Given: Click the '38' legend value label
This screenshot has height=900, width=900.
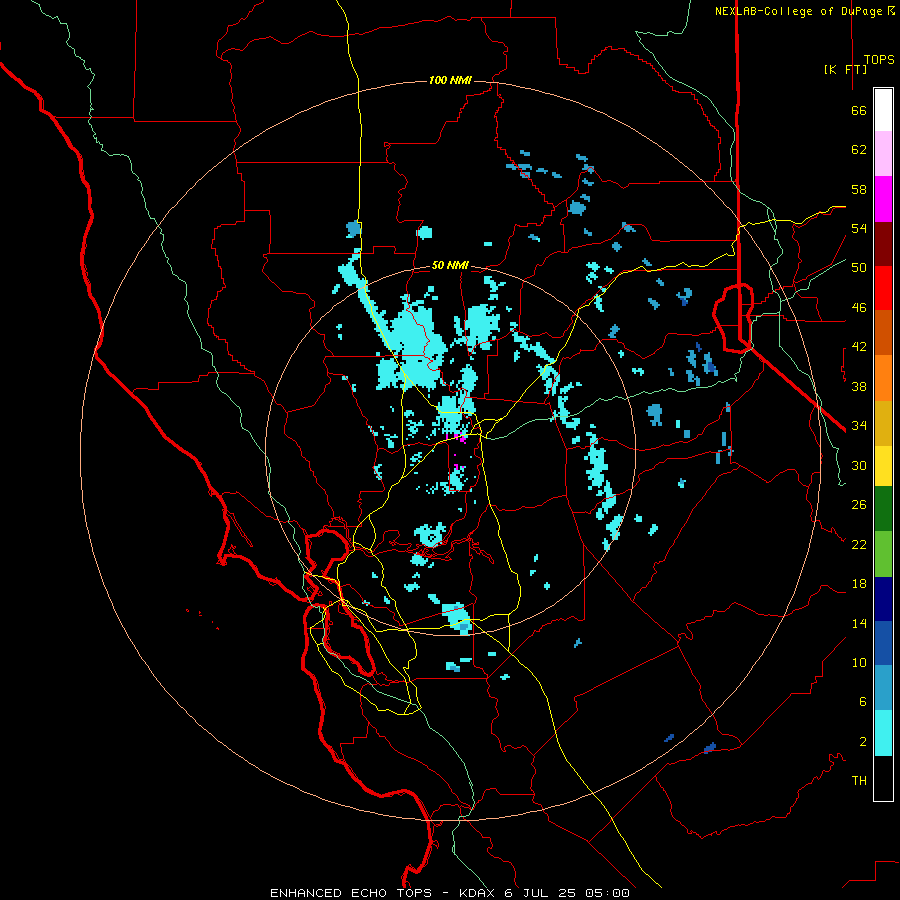Looking at the screenshot, I should tap(859, 386).
